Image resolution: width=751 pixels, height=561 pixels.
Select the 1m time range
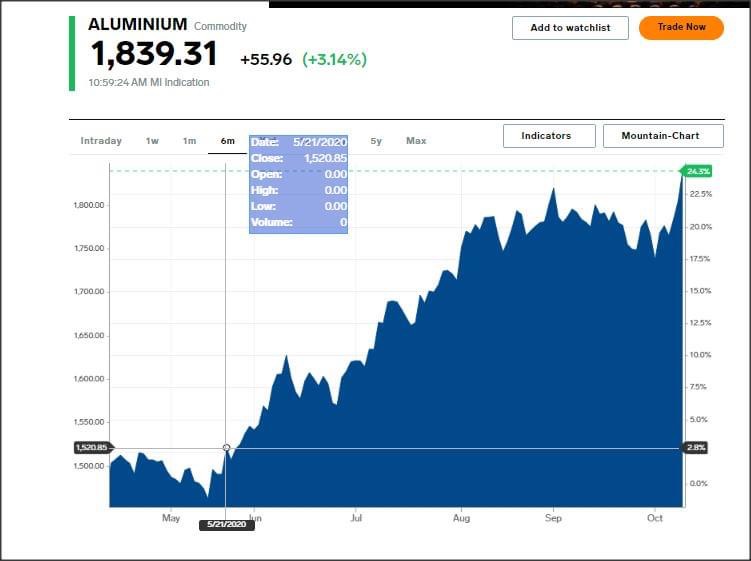(x=189, y=141)
